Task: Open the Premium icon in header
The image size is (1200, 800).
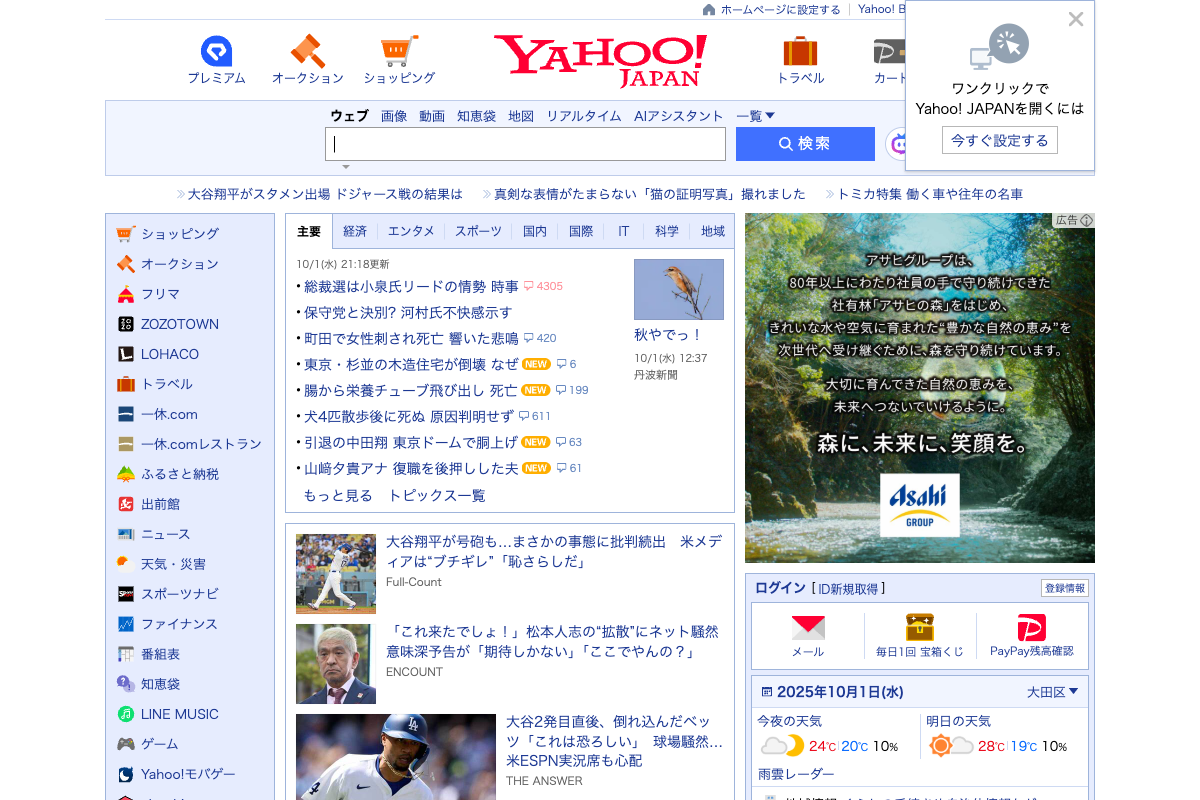Action: 216,52
